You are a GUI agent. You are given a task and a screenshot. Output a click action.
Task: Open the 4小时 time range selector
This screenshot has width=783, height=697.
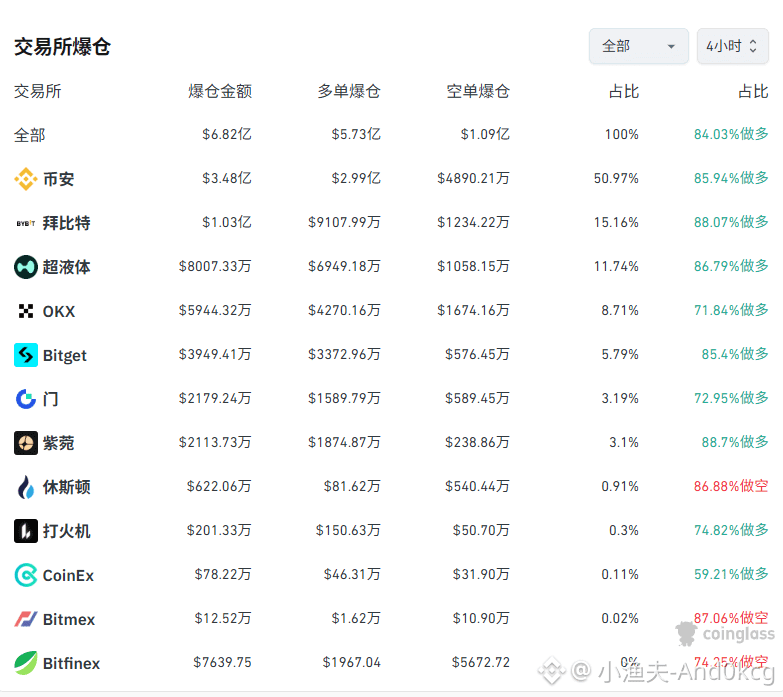click(733, 46)
